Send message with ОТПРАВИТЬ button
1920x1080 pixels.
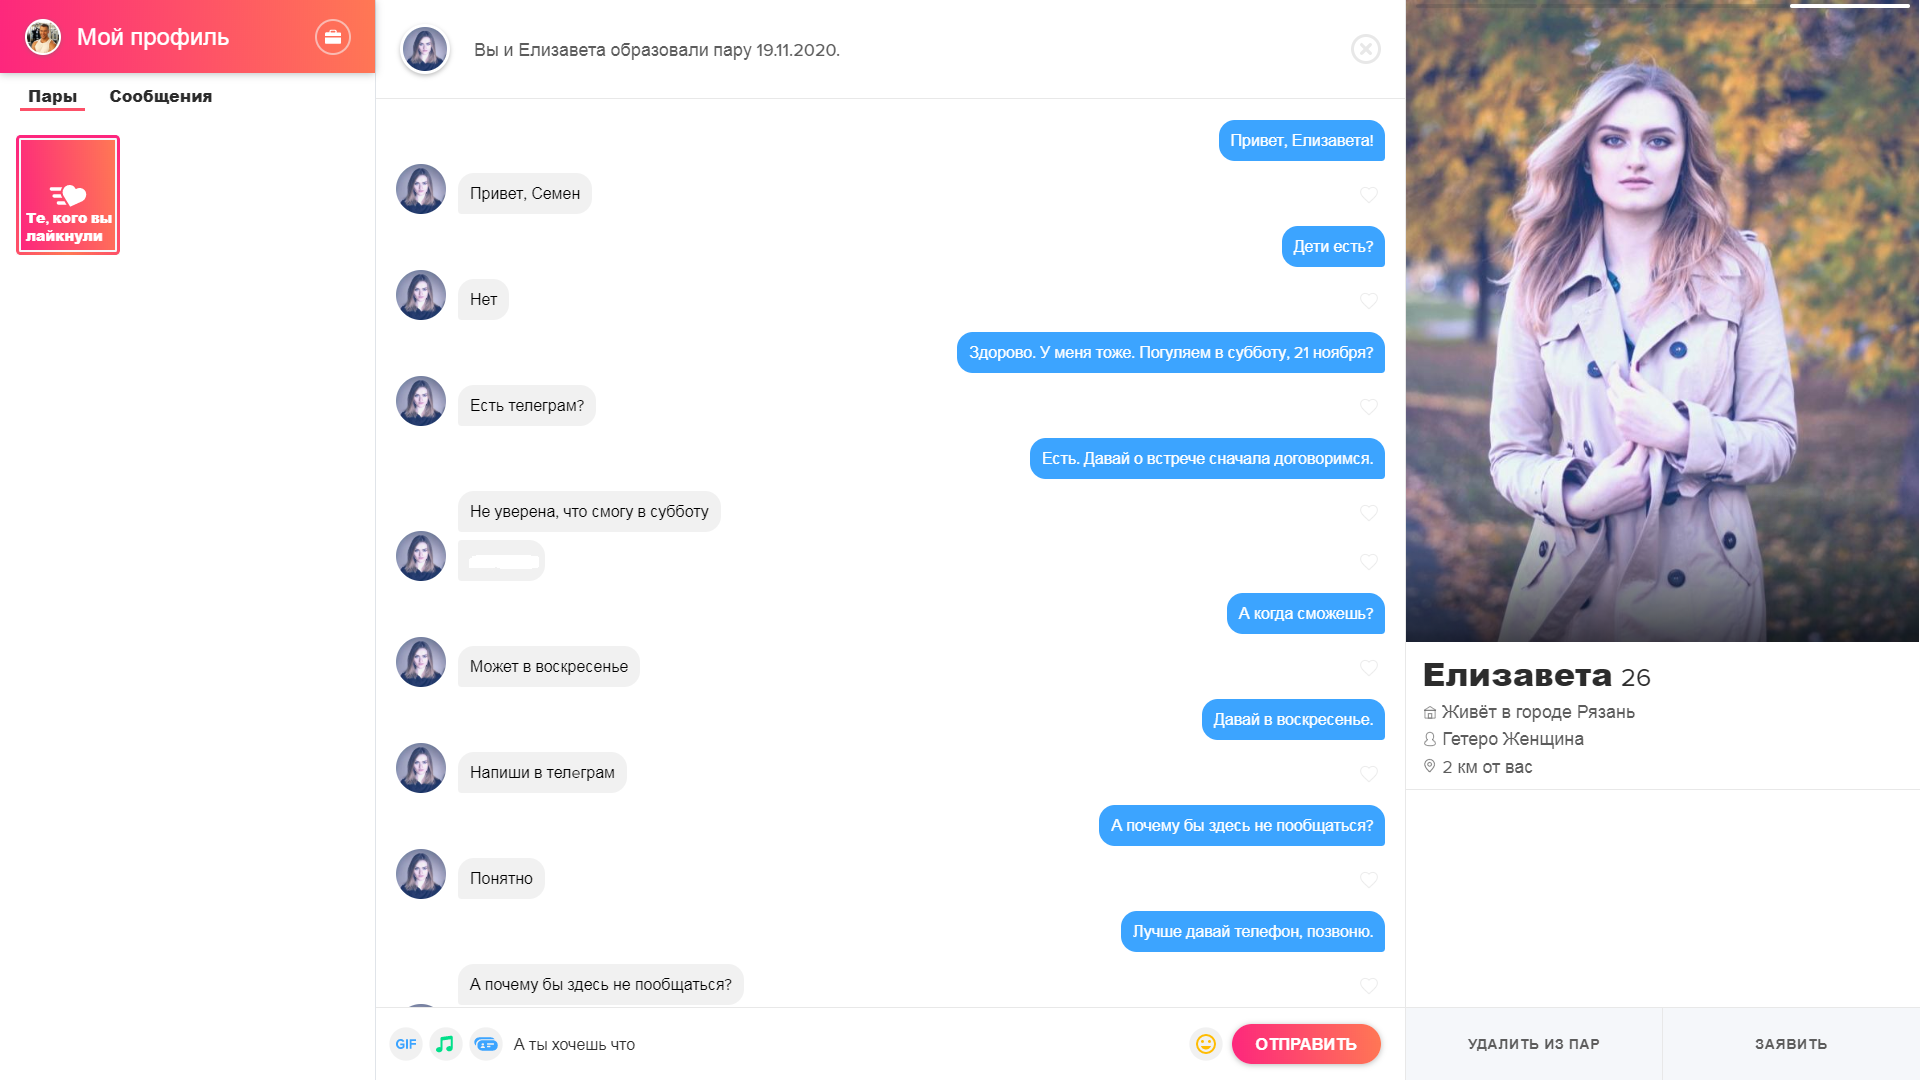pyautogui.click(x=1306, y=1044)
